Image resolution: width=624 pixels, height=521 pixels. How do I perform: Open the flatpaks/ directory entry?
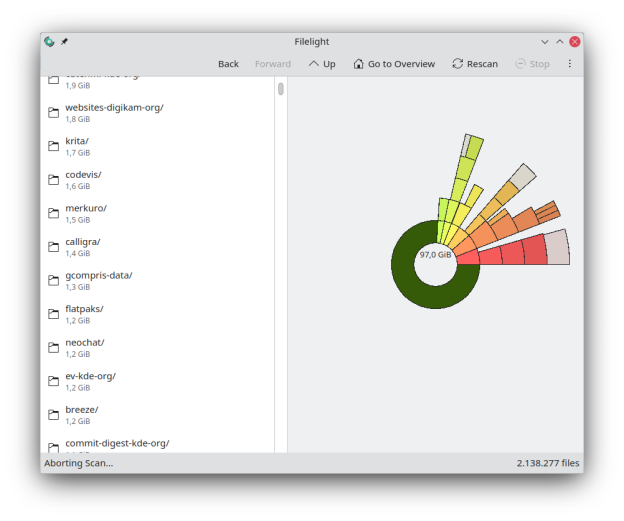tap(84, 309)
